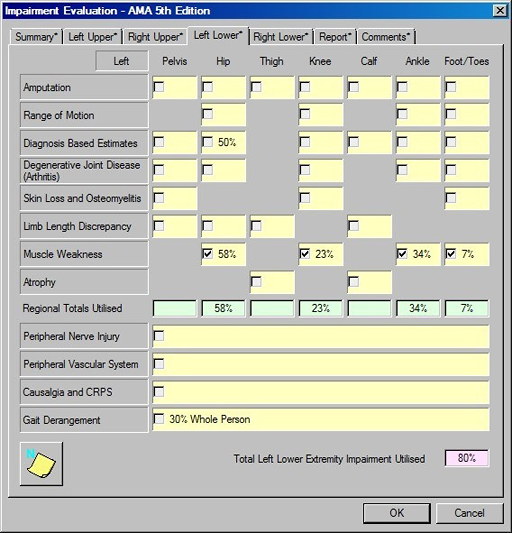Click the Hip regional total 58% field
512x533 pixels.
tap(223, 308)
